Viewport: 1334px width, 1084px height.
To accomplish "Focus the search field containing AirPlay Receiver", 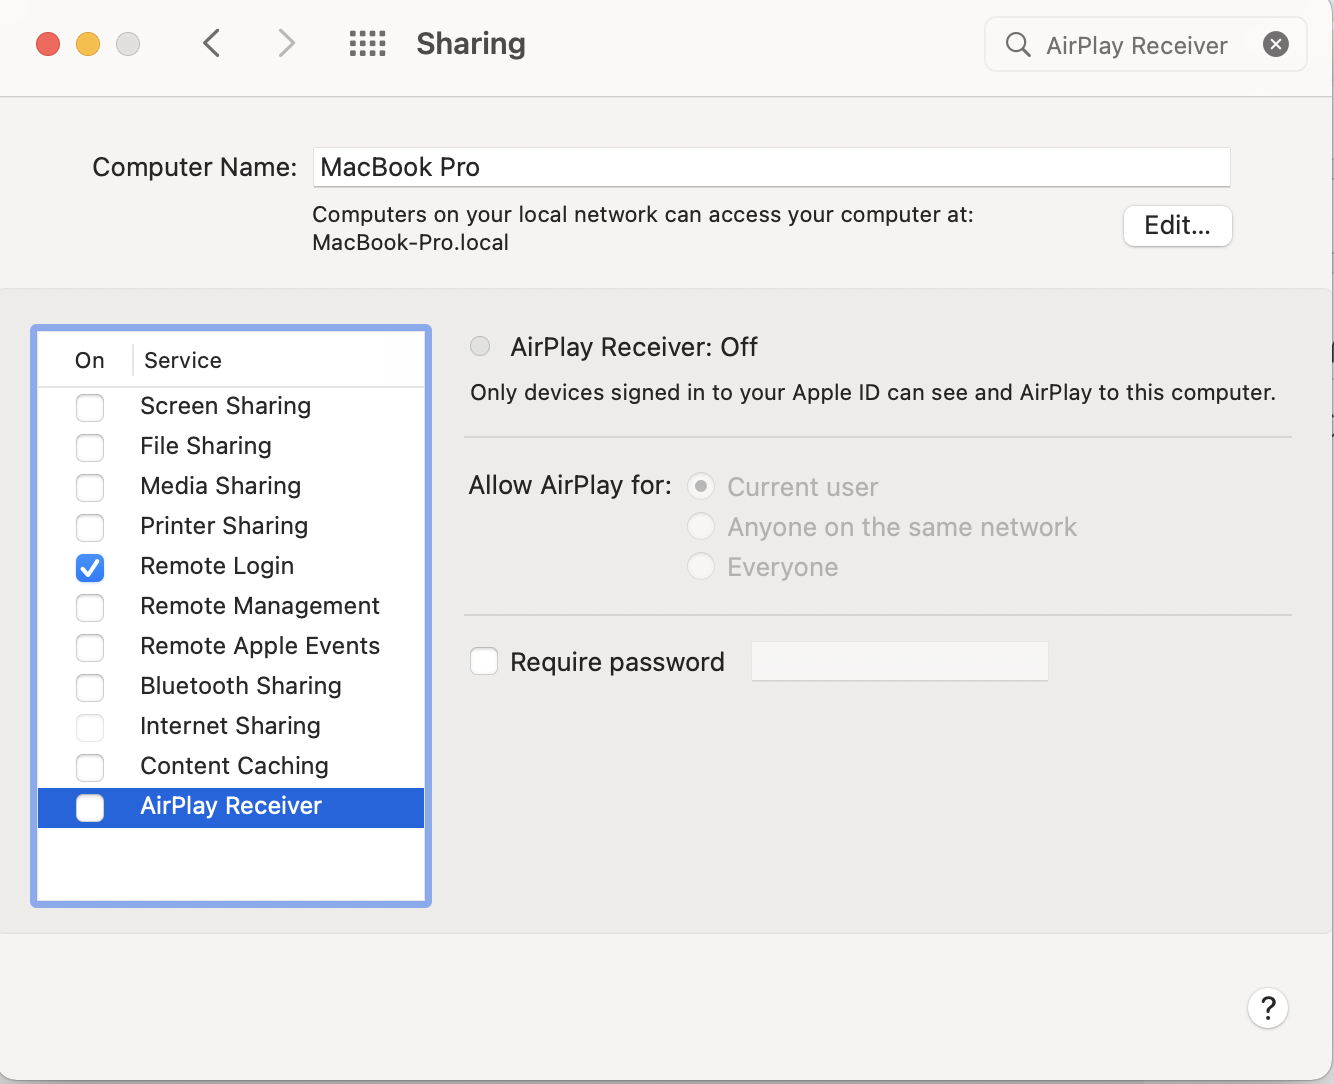I will pyautogui.click(x=1145, y=44).
